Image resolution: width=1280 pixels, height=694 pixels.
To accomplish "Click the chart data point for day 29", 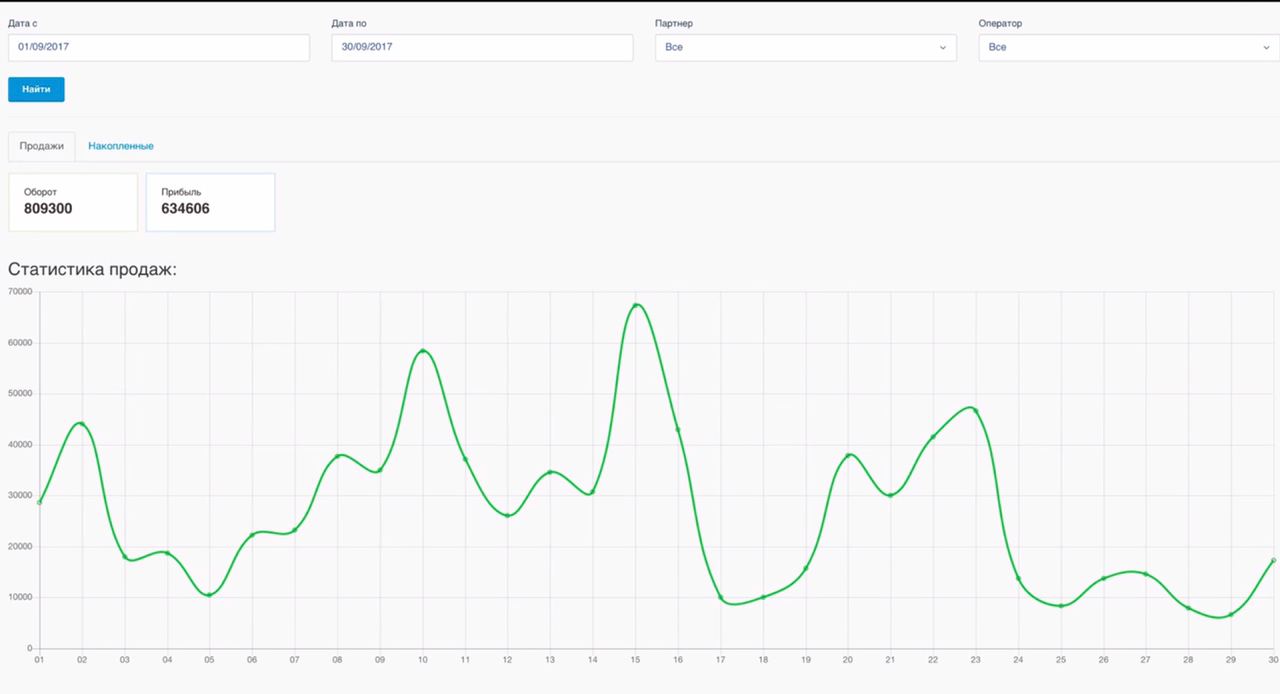I will [1231, 614].
